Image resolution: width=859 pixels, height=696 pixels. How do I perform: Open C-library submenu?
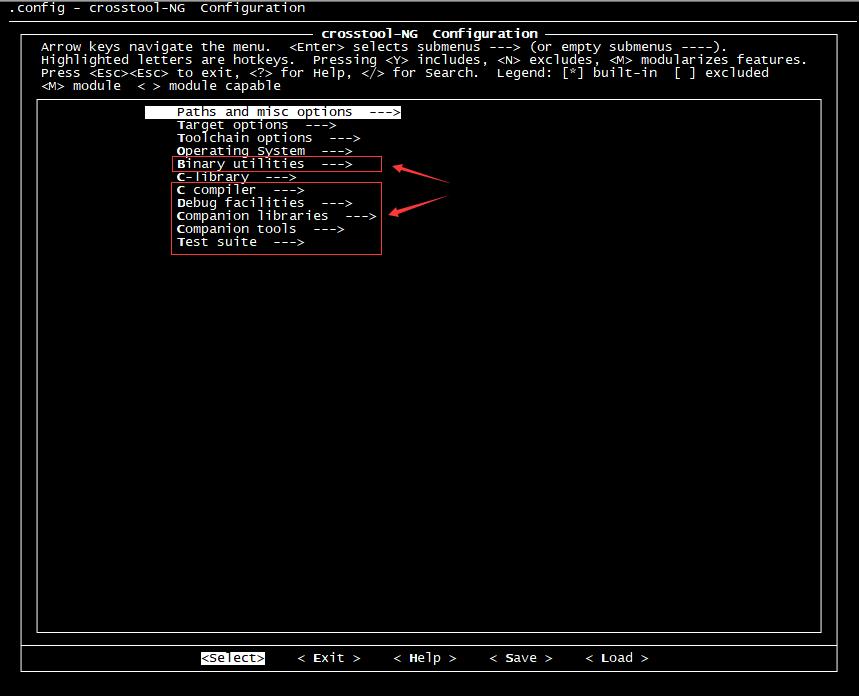pyautogui.click(x=237, y=177)
